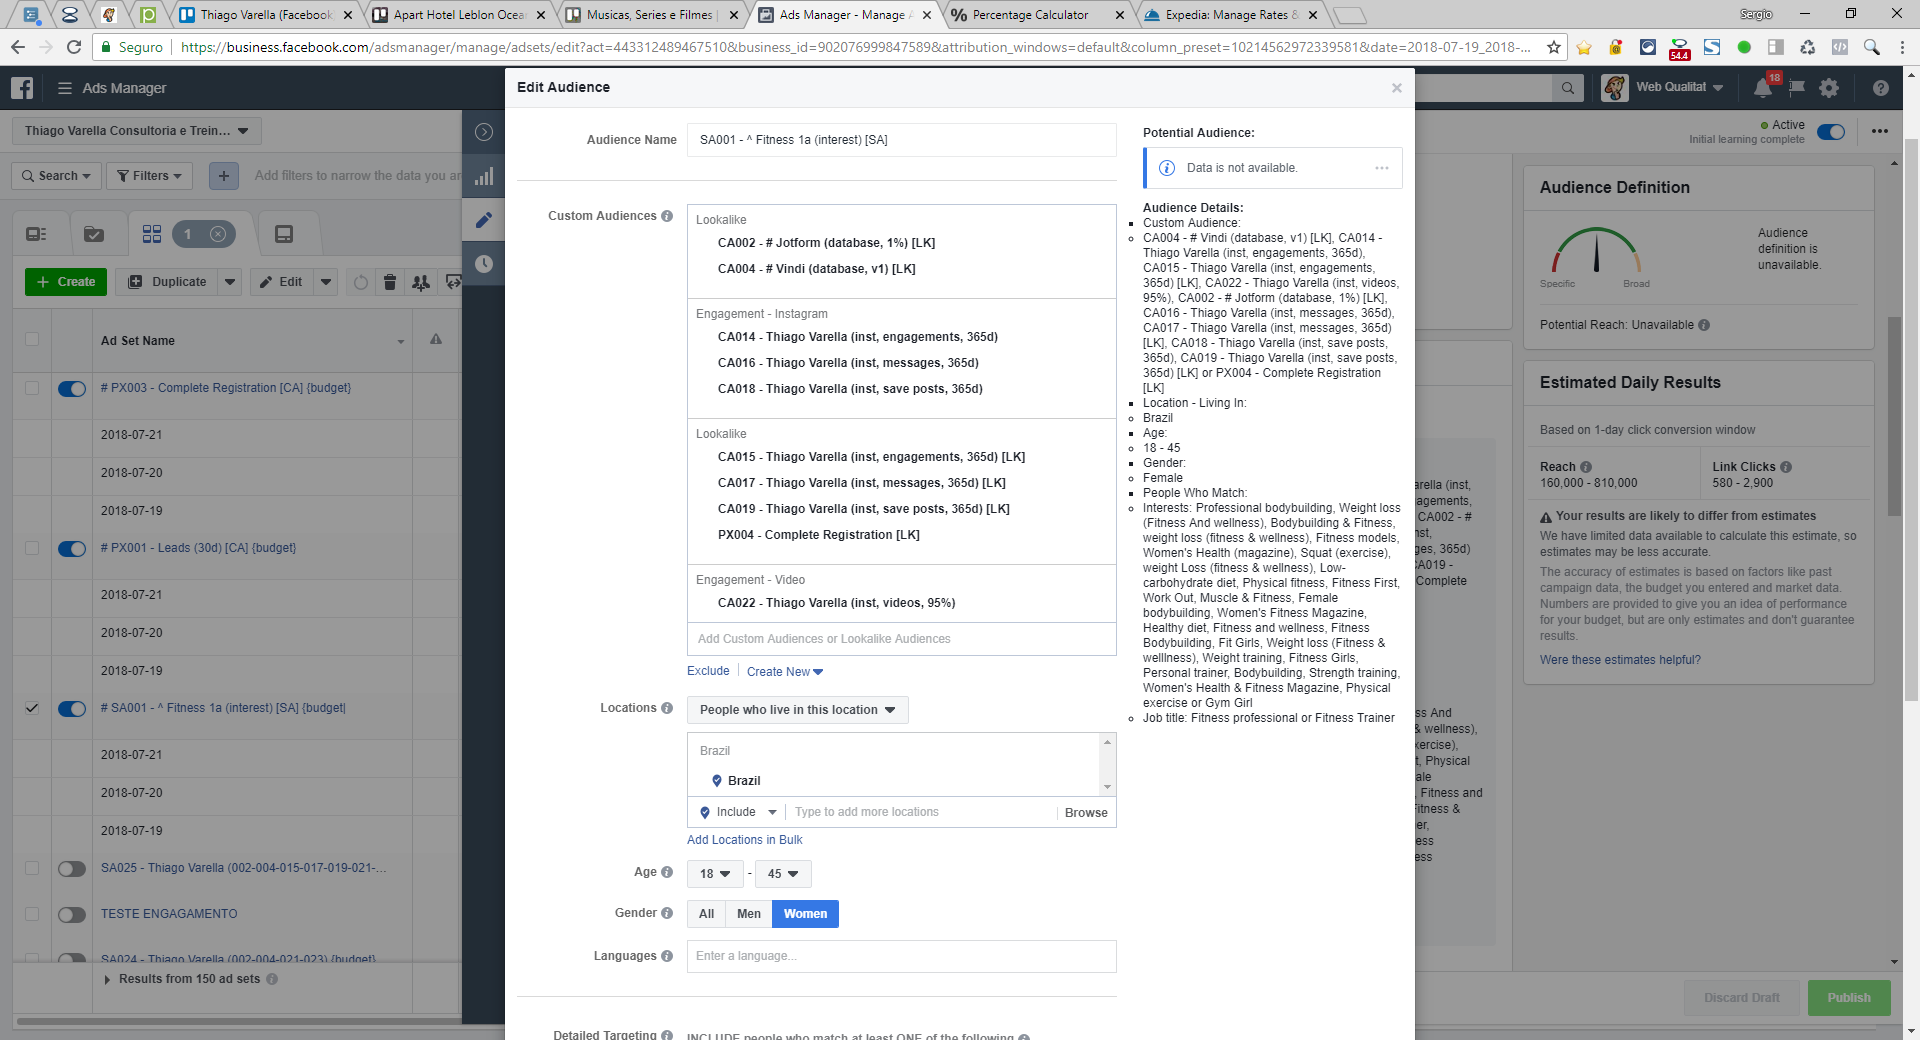Screen dimensions: 1920x1040
Task: Bookmark this page with the star icon
Action: pos(1554,47)
